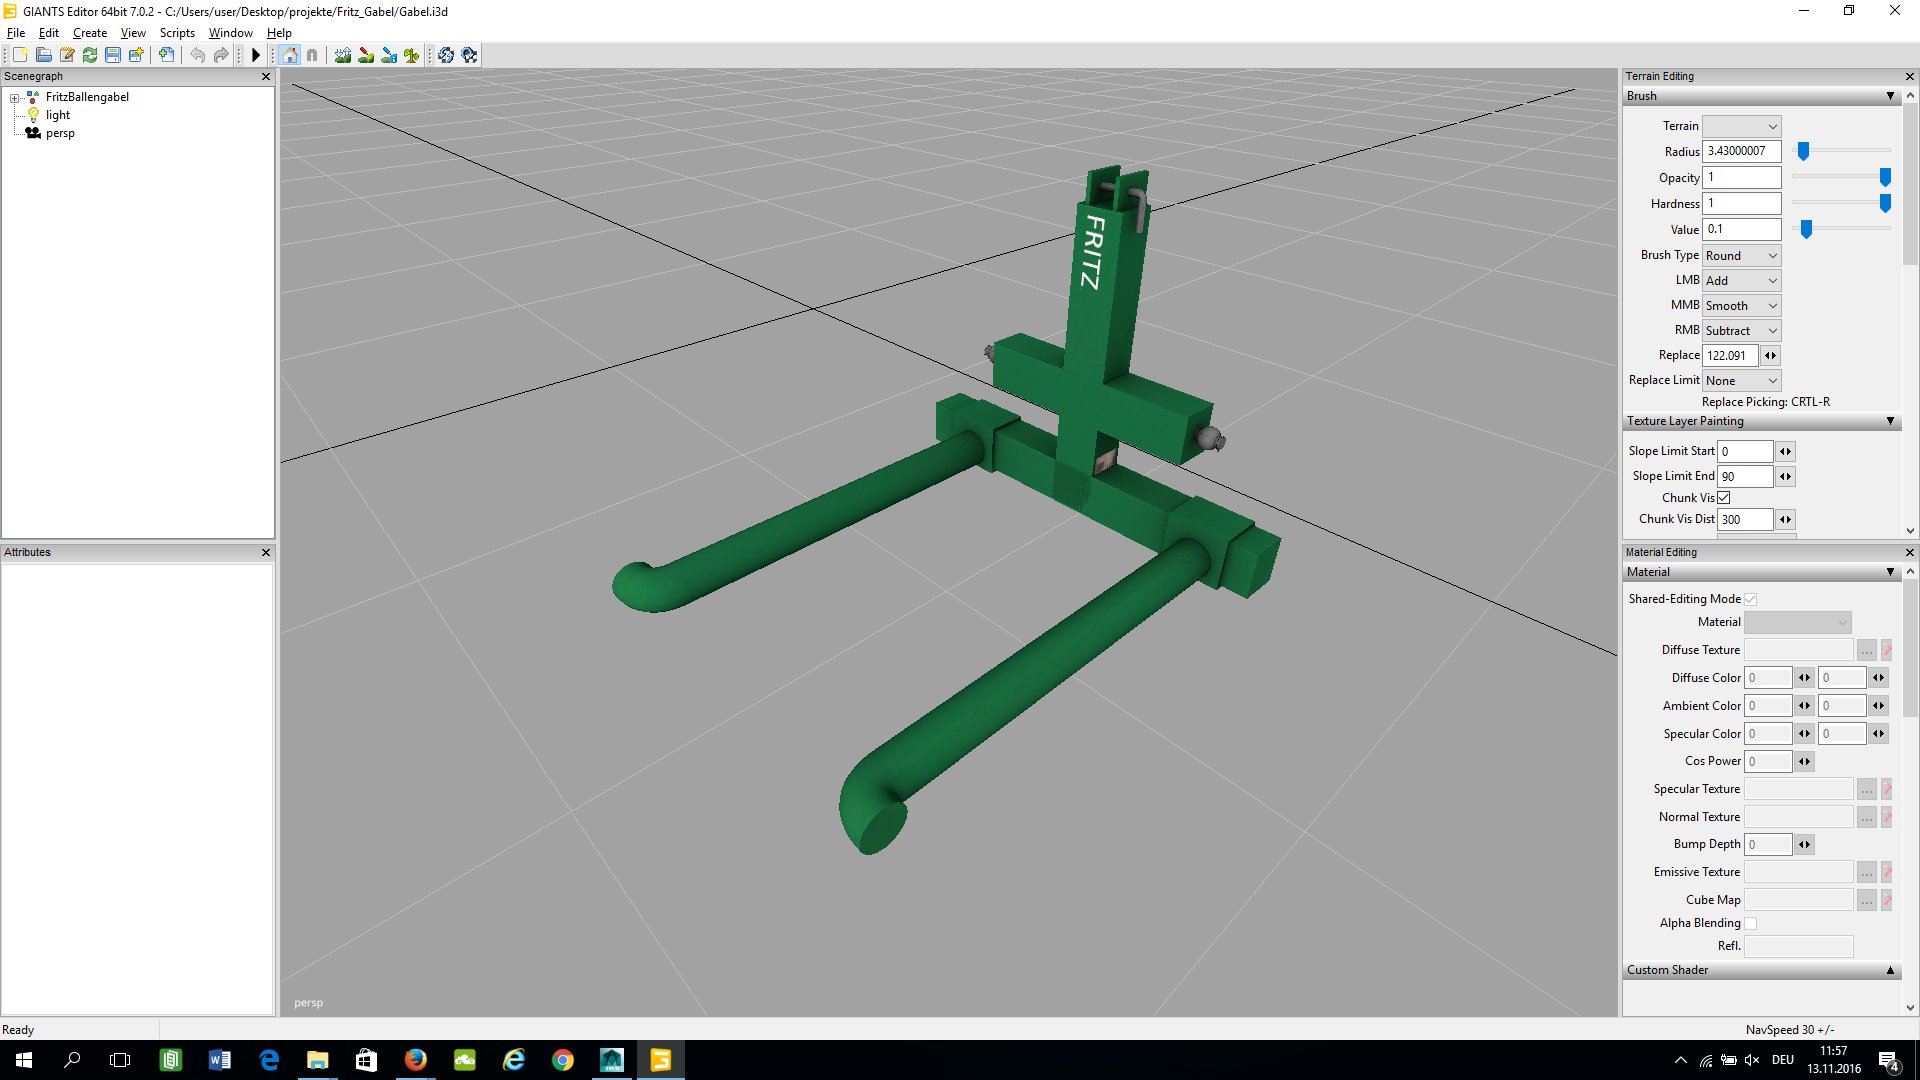This screenshot has height=1080, width=1920.
Task: Open the Replace Limit dropdown
Action: coord(1741,380)
